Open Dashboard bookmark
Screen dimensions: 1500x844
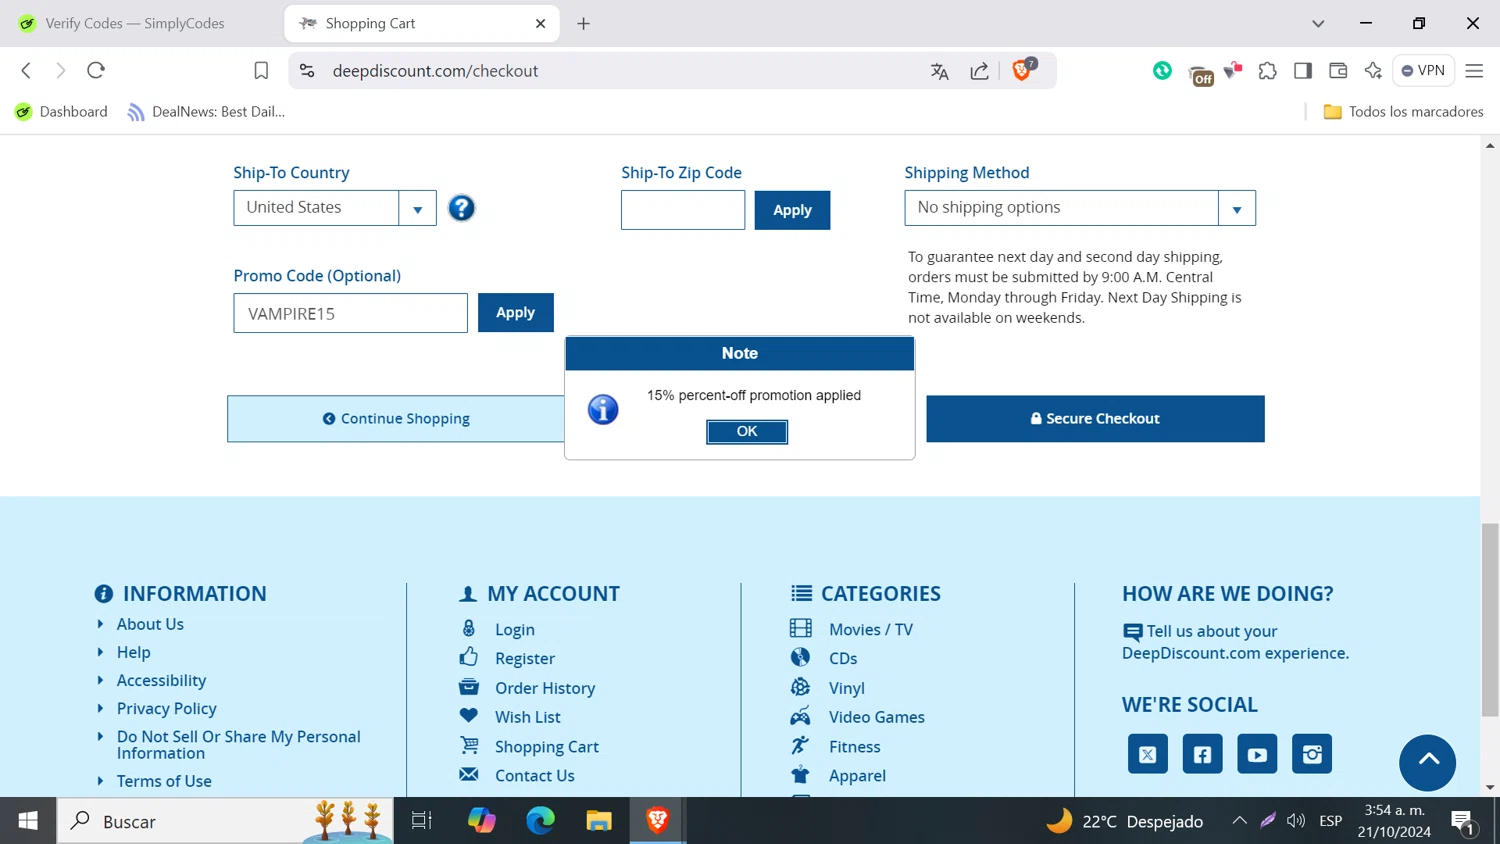(62, 112)
